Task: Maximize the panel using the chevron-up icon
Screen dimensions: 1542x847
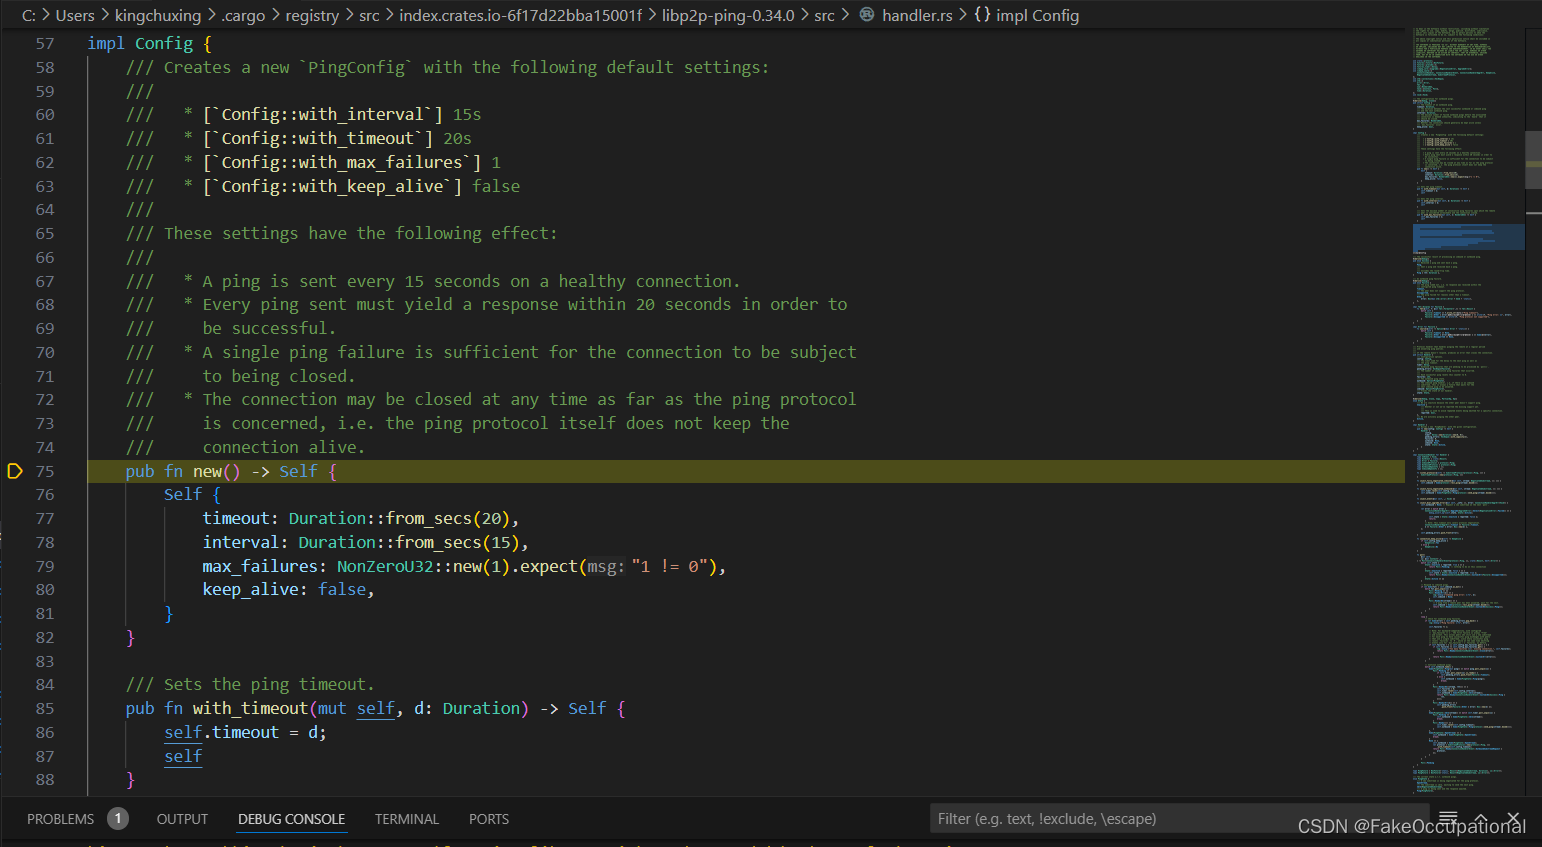Action: 1481,818
